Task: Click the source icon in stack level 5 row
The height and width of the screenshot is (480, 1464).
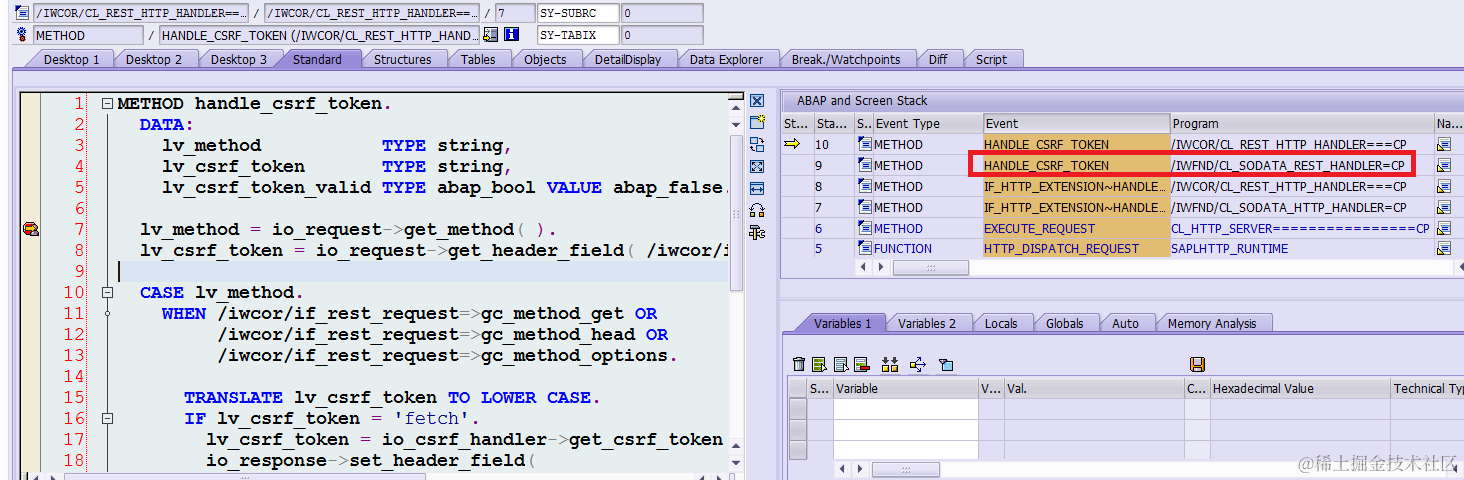Action: (864, 249)
